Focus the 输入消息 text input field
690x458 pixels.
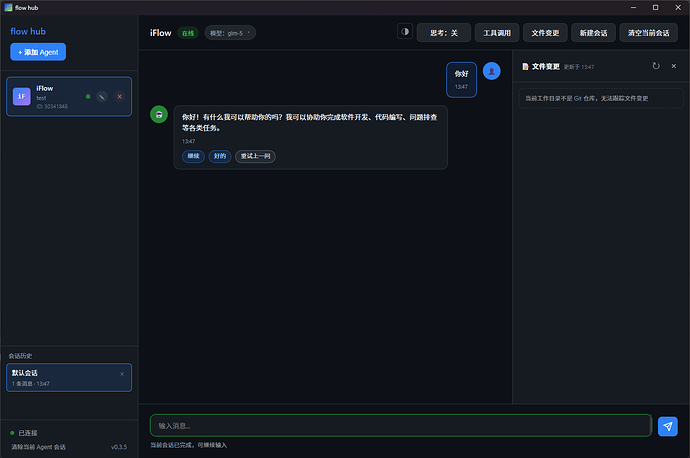point(400,426)
